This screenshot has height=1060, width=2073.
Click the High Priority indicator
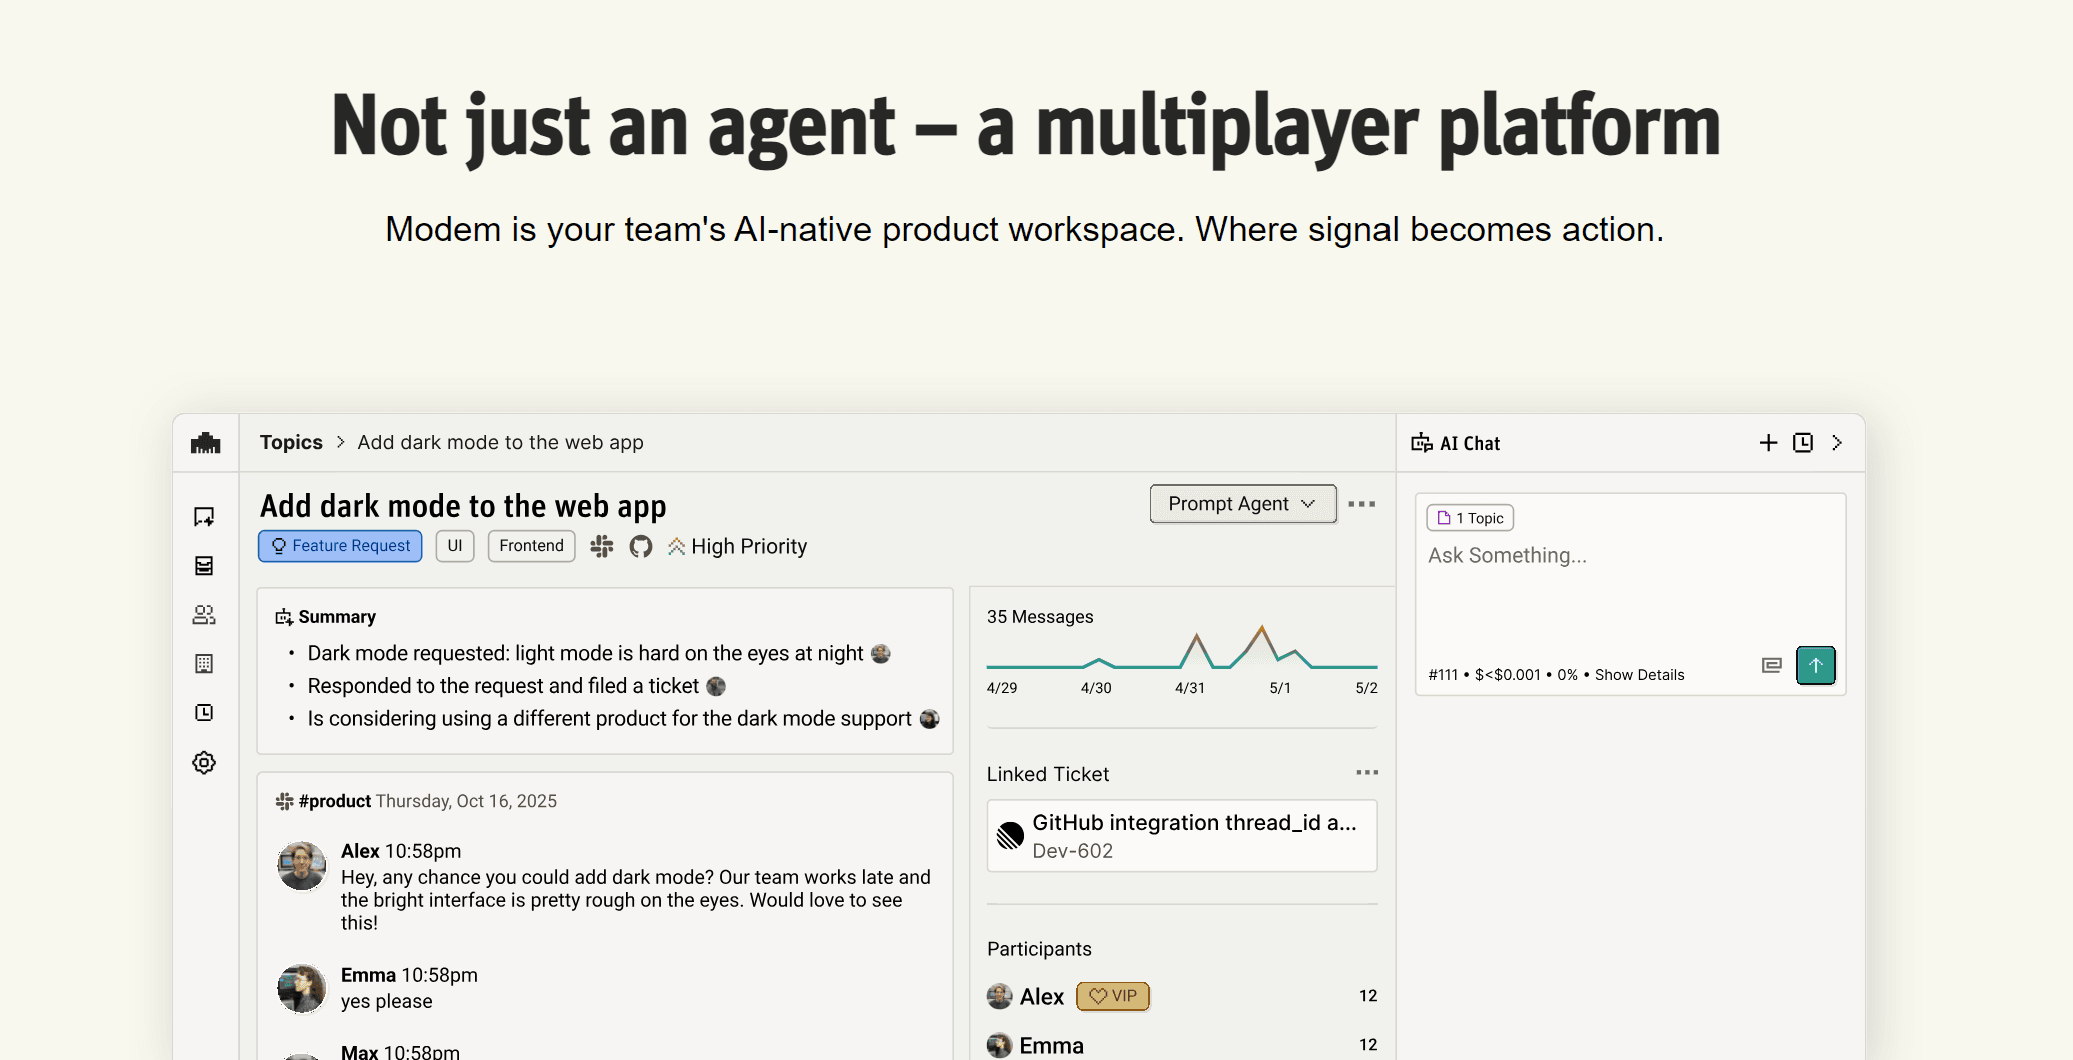(738, 546)
